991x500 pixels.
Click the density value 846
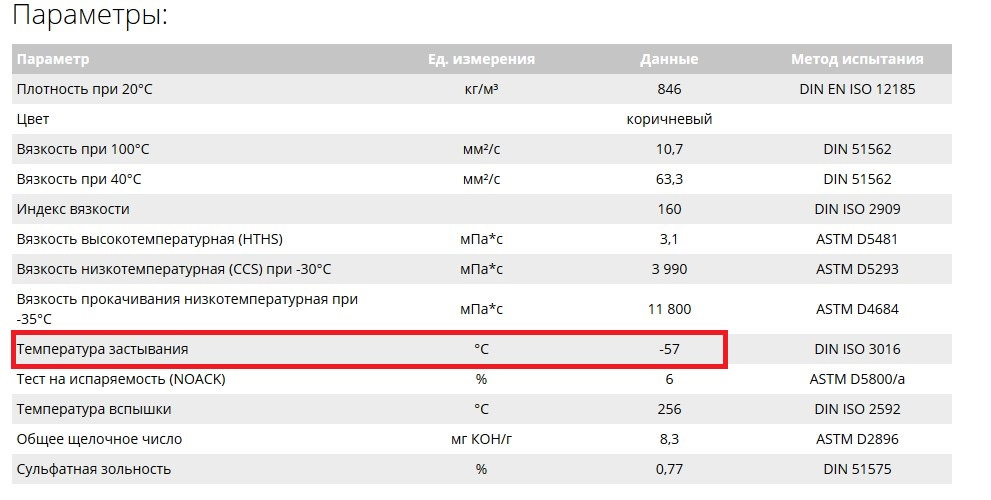[x=669, y=89]
